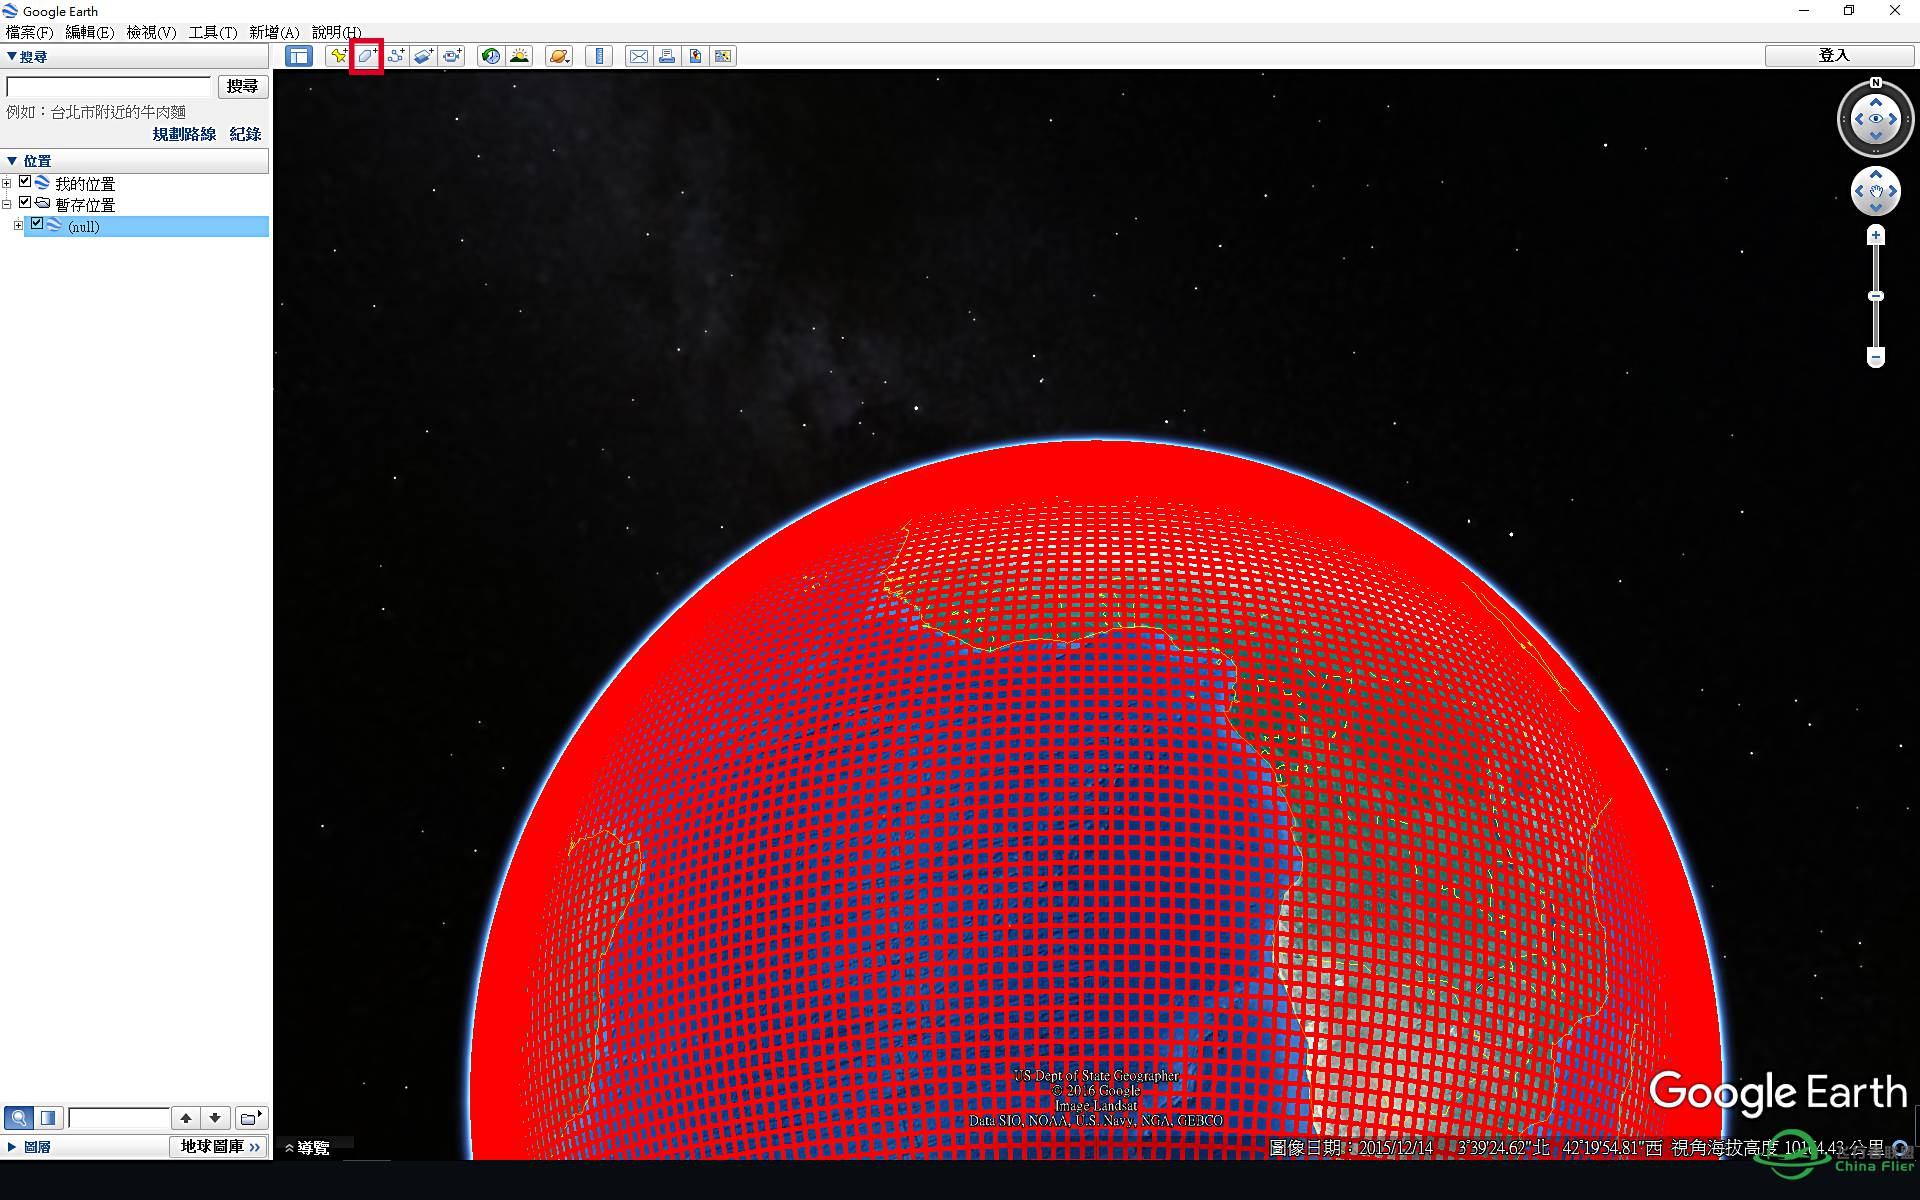
Task: Click the 搜尋 search button
Action: pyautogui.click(x=243, y=87)
